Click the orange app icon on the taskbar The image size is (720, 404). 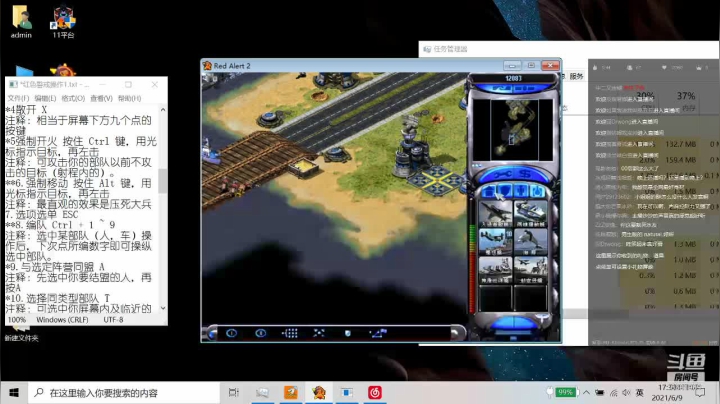coord(291,393)
